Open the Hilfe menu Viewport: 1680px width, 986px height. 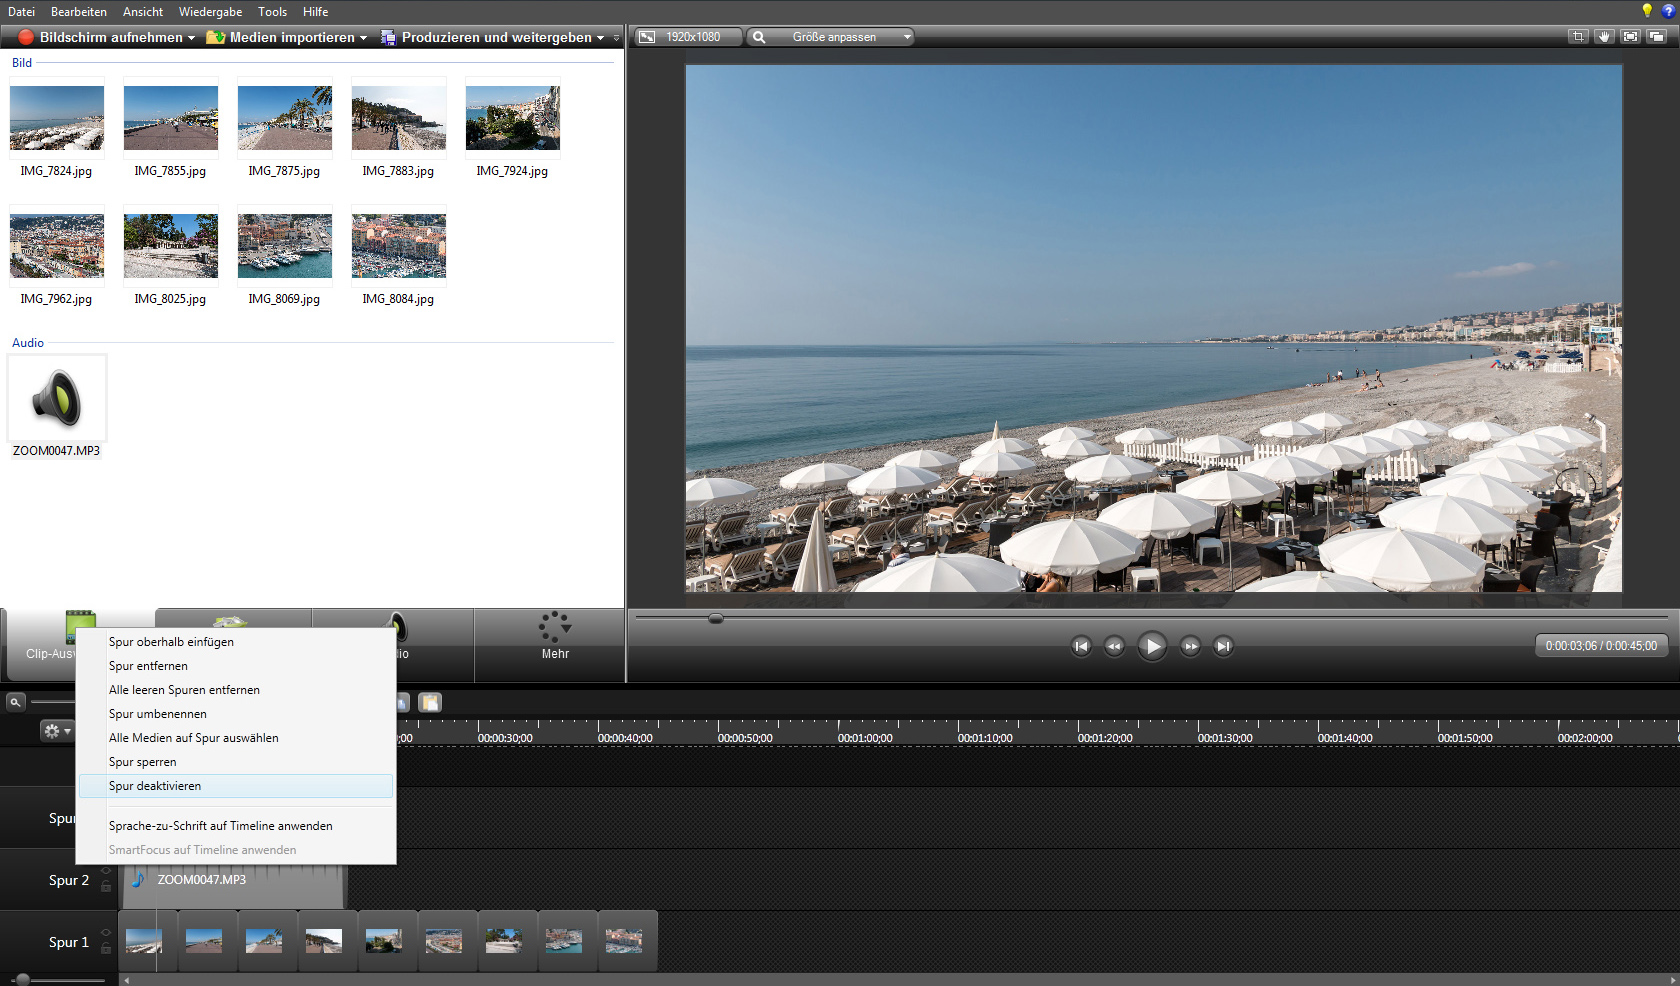click(x=316, y=12)
